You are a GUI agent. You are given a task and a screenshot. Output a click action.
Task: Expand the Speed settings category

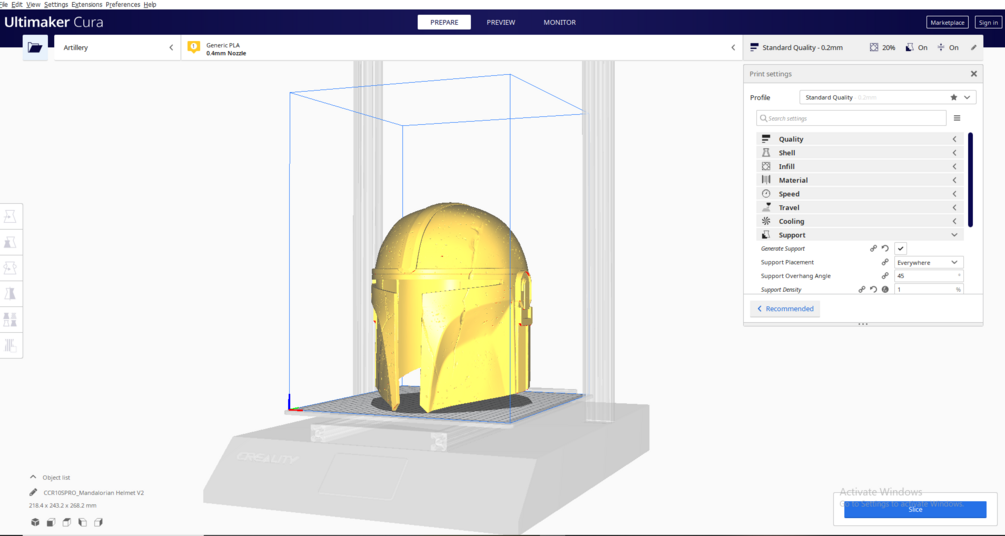click(860, 194)
